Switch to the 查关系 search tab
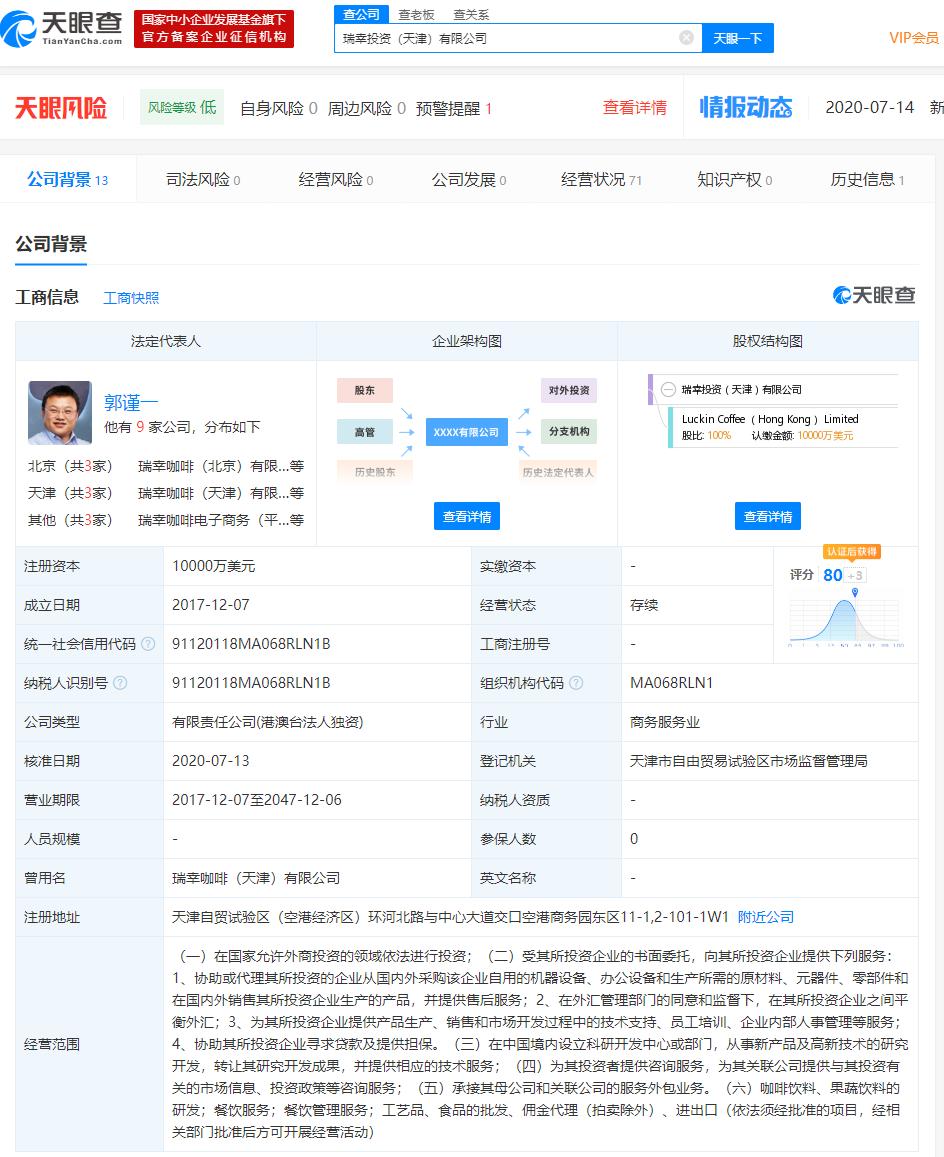Screen dimensions: 944x1157 point(471,15)
